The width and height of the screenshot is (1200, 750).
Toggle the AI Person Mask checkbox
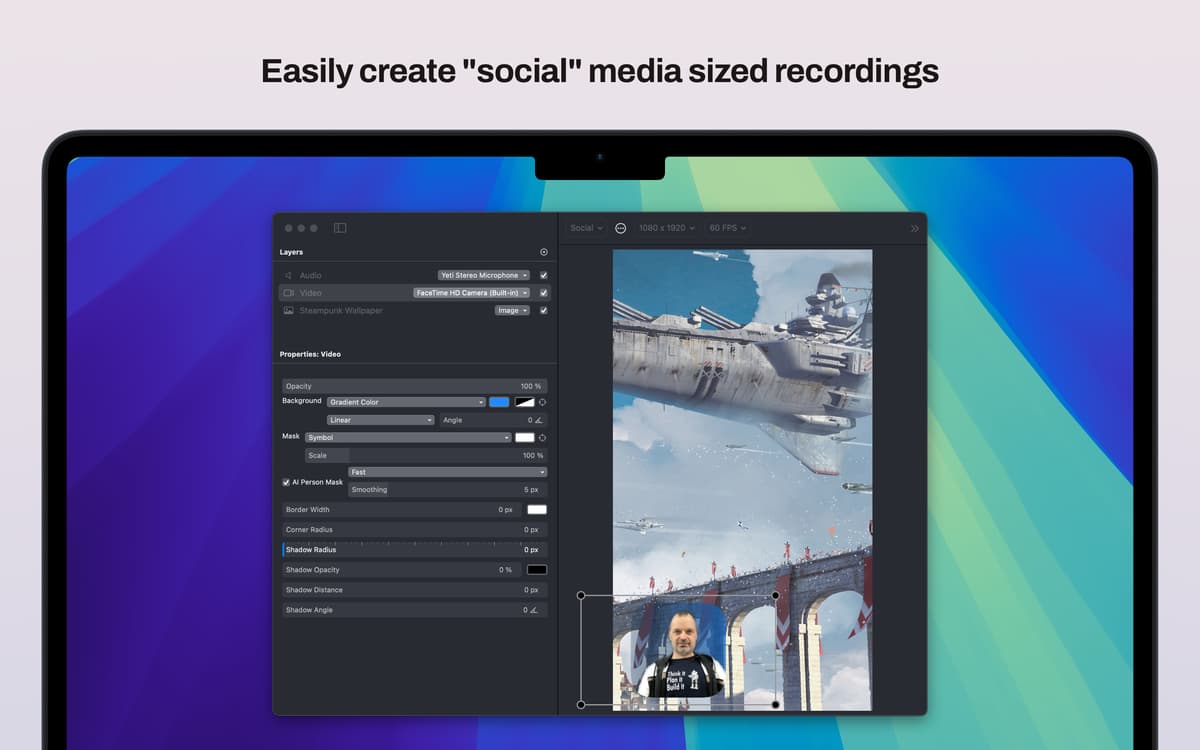click(x=286, y=482)
